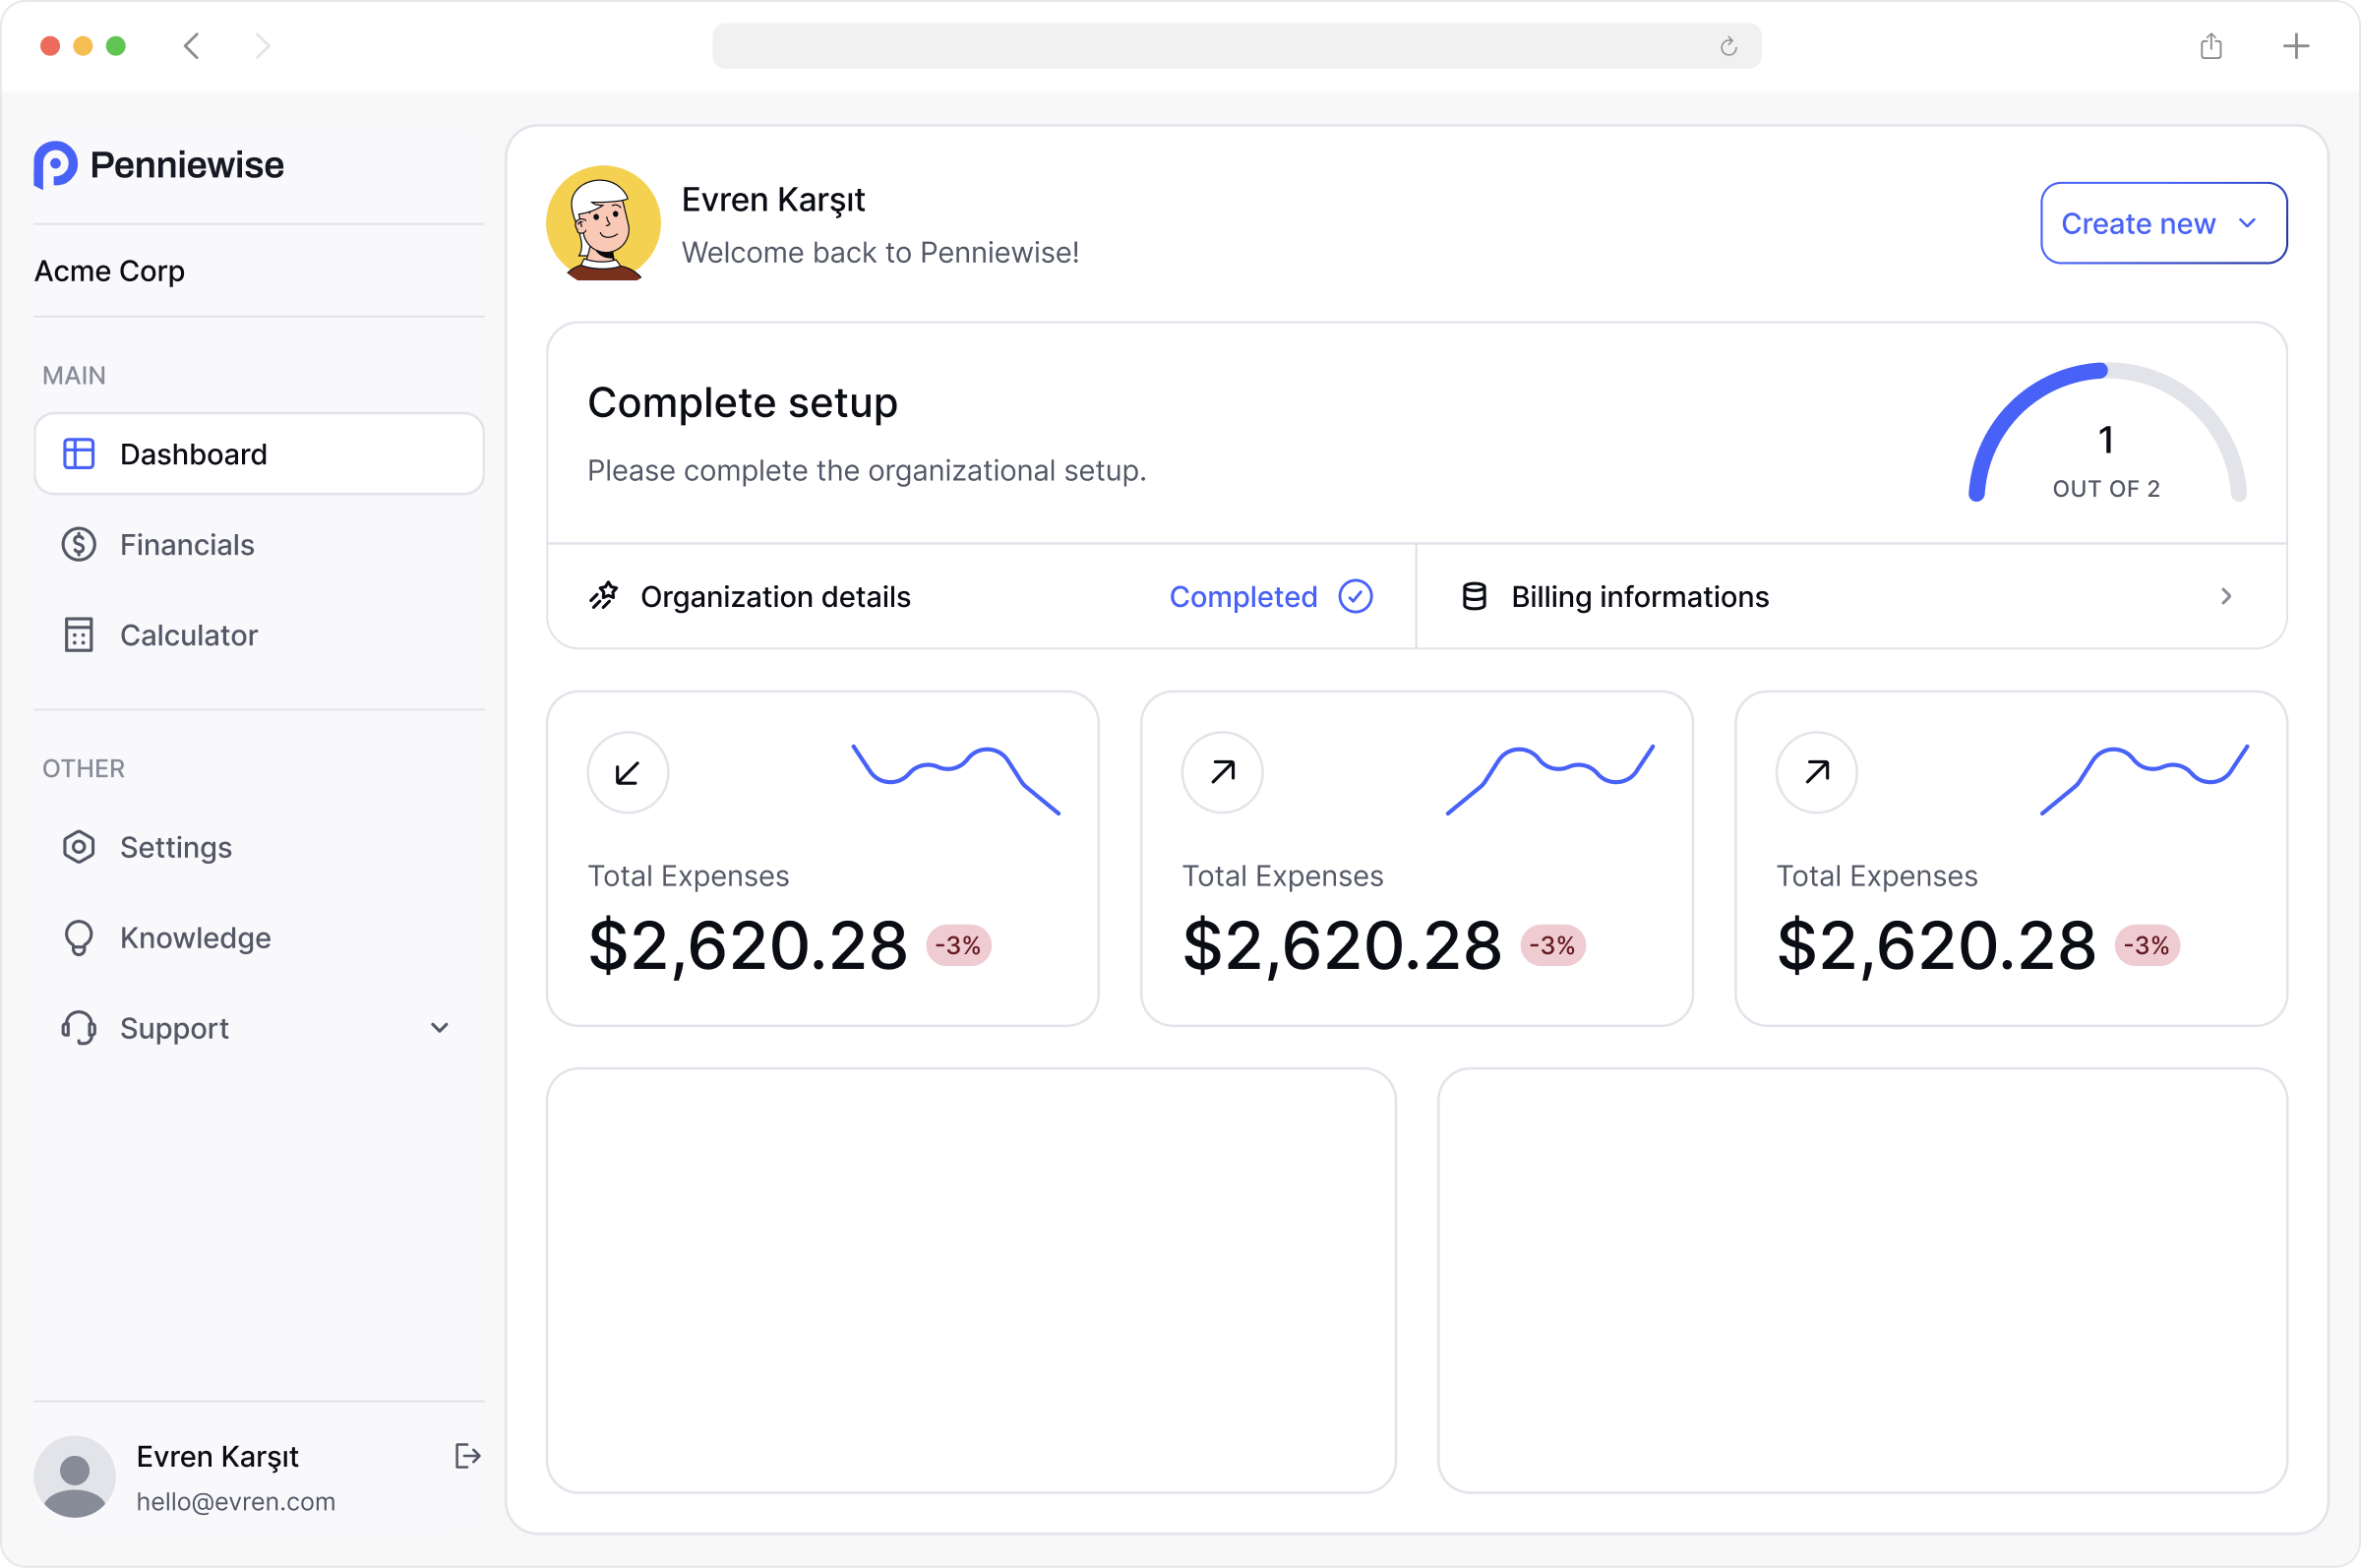Select Financials in the sidebar
The width and height of the screenshot is (2361, 1568).
pyautogui.click(x=187, y=545)
